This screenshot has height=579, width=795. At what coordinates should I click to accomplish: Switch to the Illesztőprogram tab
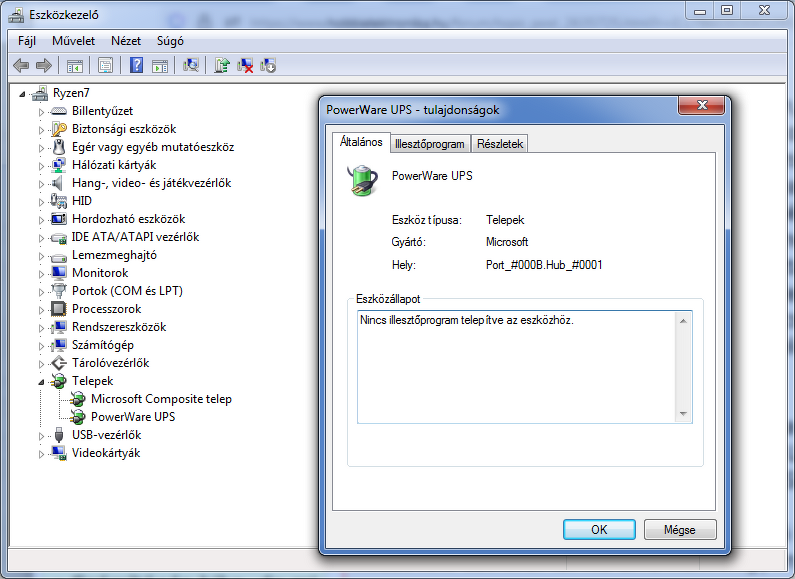point(430,144)
